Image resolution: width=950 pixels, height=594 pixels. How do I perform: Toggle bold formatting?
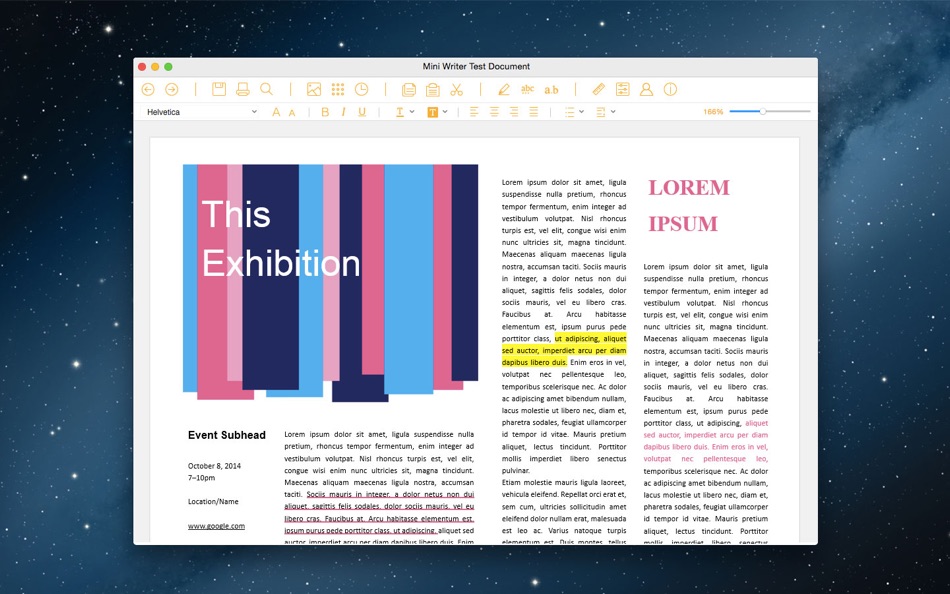324,111
